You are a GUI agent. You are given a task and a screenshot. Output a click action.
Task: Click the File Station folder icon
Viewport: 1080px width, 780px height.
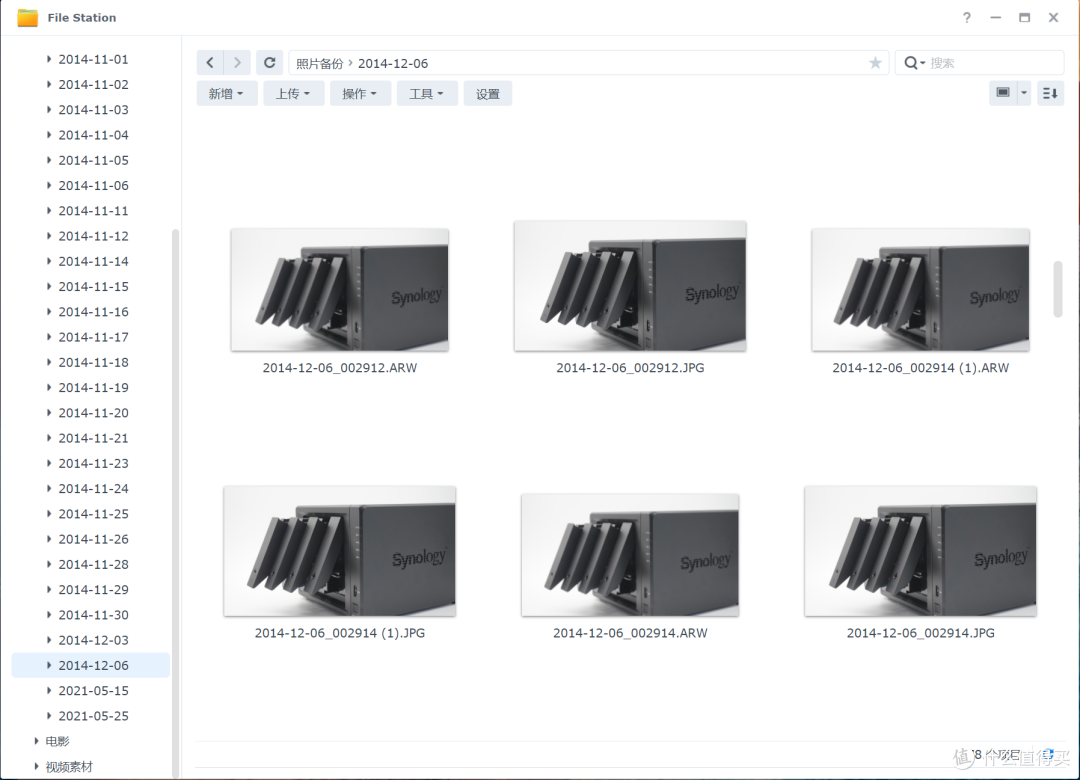tap(28, 18)
